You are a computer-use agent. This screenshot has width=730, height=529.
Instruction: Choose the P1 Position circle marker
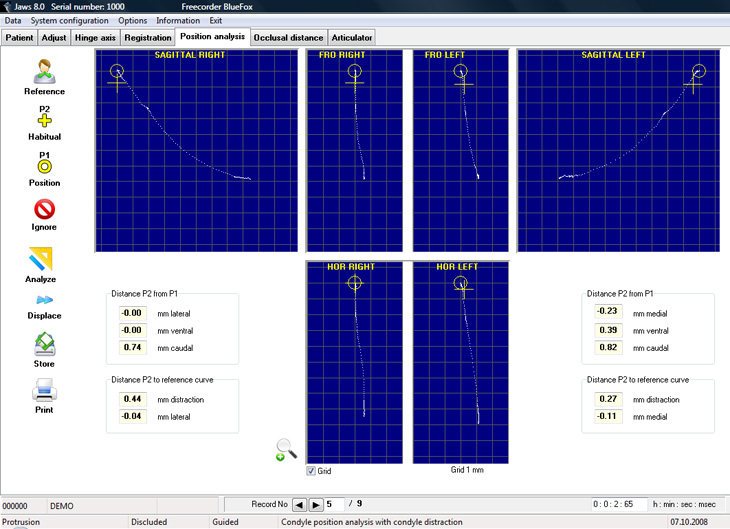coord(44,167)
